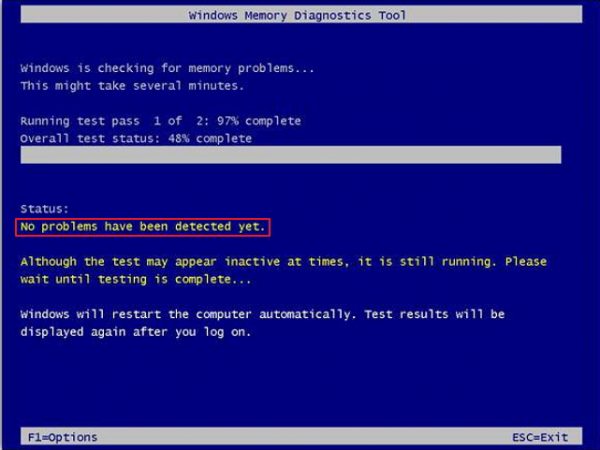This screenshot has height=450, width=600.
Task: Click the F1=Options label
Action: [63, 437]
